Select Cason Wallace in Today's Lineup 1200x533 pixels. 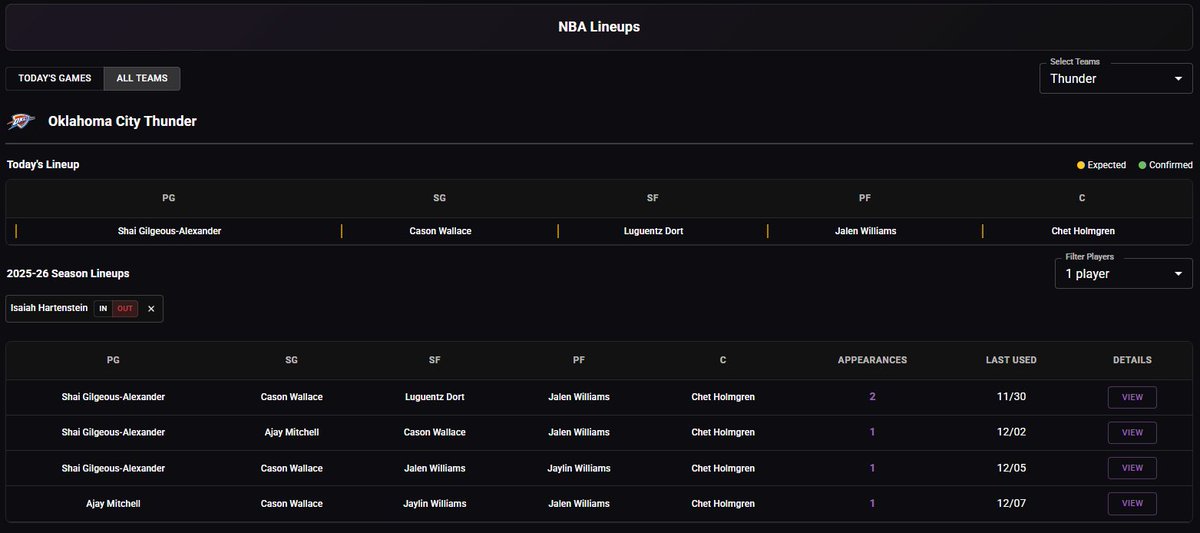point(440,231)
